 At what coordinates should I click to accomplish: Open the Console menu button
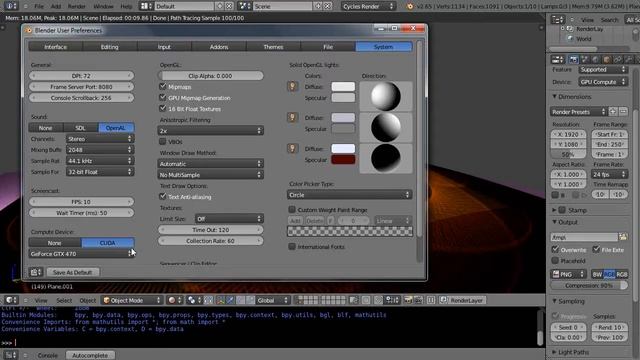click(48, 356)
